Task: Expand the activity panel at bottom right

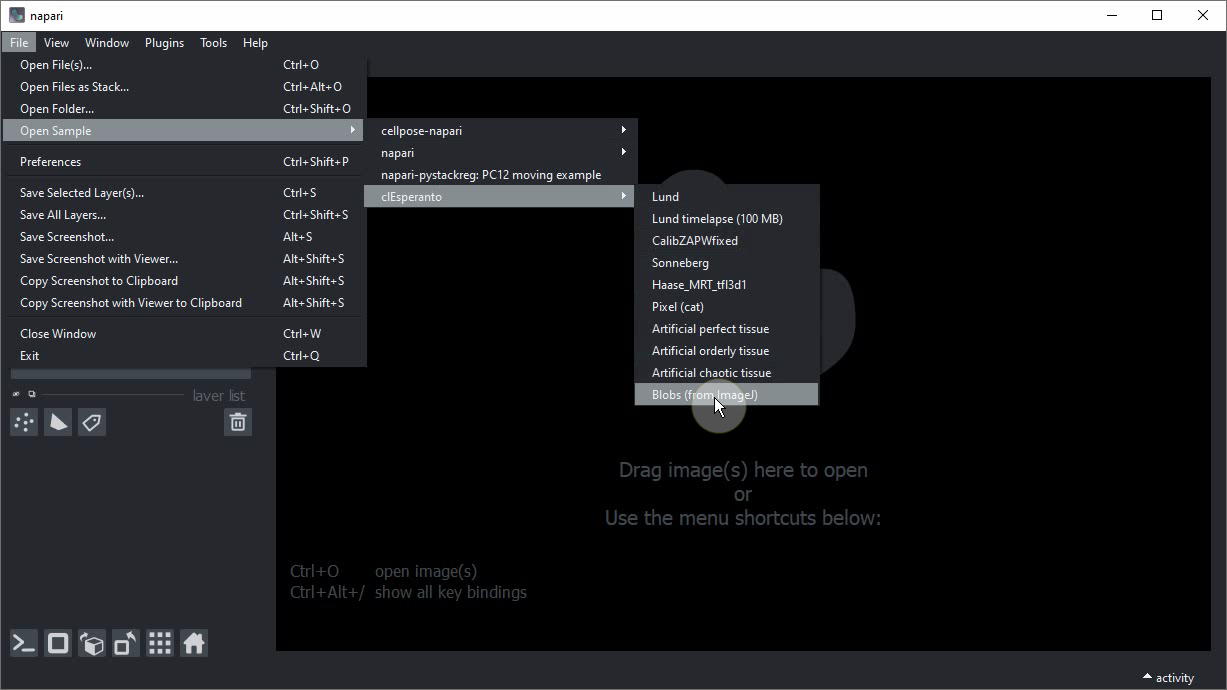Action: [1167, 677]
